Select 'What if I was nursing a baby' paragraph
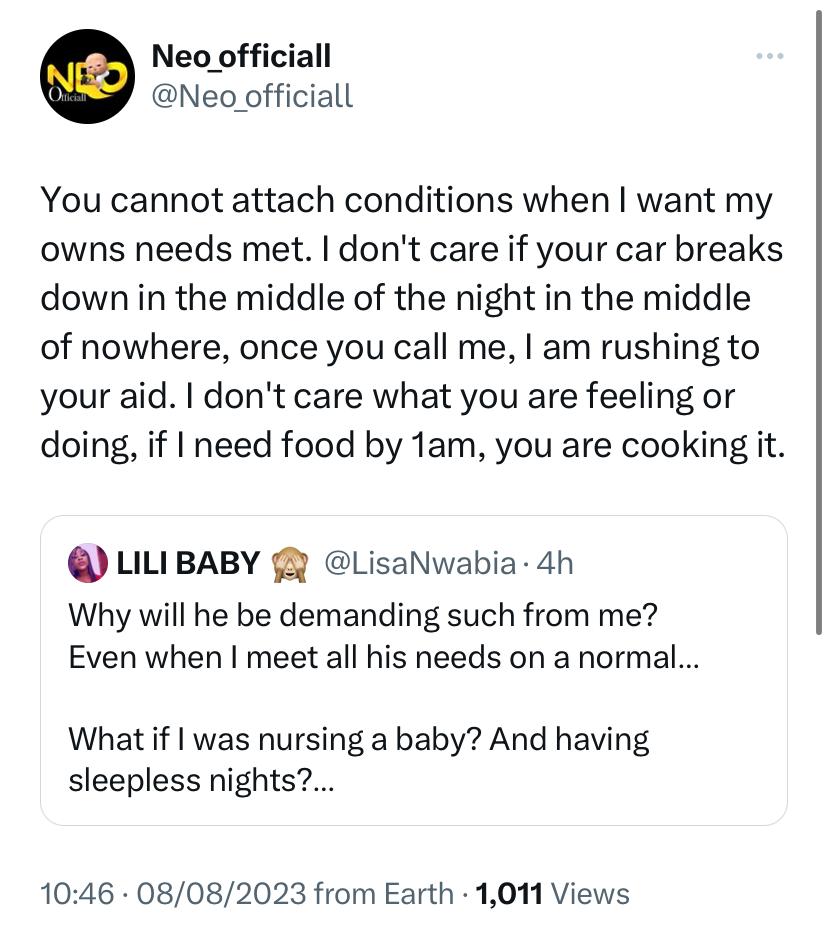This screenshot has height=934, width=828. 359,759
